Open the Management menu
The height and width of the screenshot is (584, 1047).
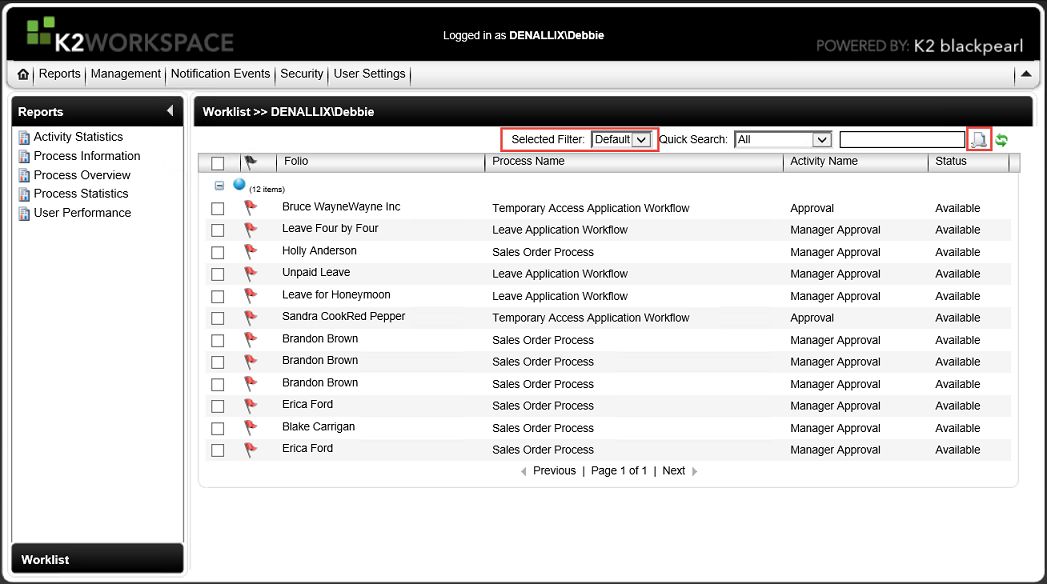[126, 74]
